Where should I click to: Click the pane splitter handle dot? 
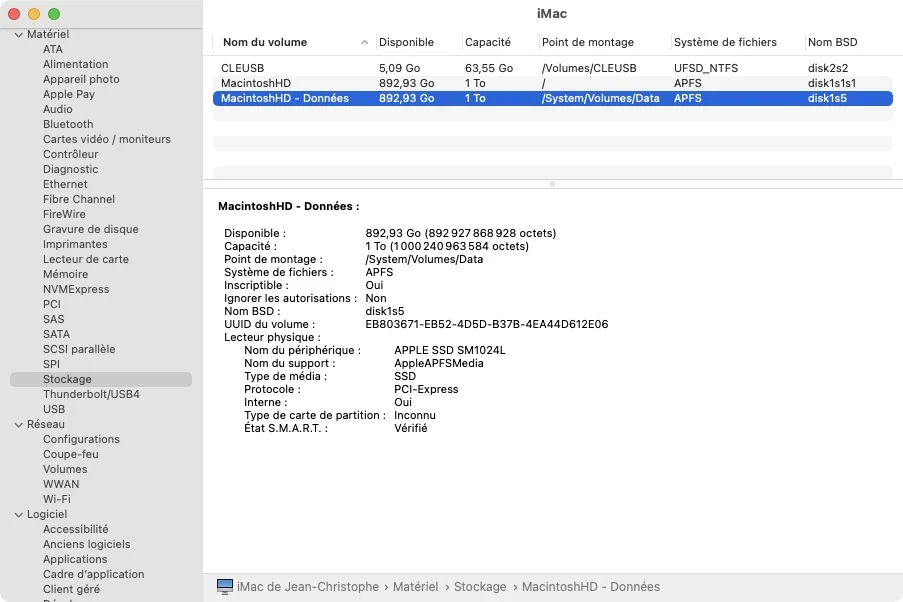[552, 184]
